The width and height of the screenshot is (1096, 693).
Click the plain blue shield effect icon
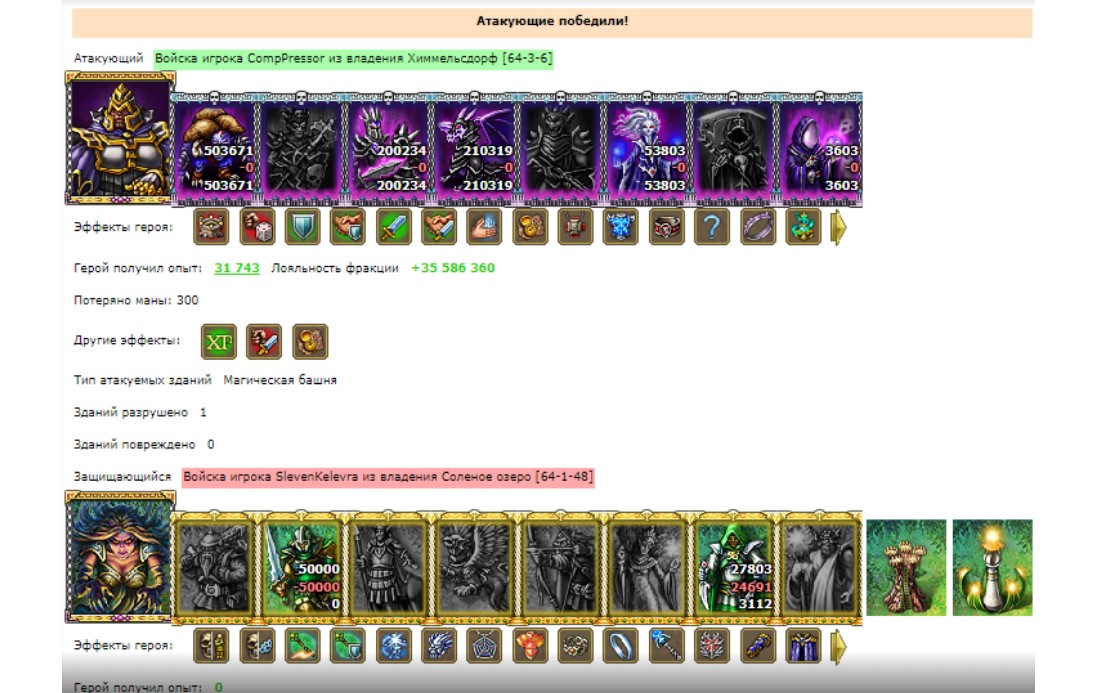pos(302,227)
